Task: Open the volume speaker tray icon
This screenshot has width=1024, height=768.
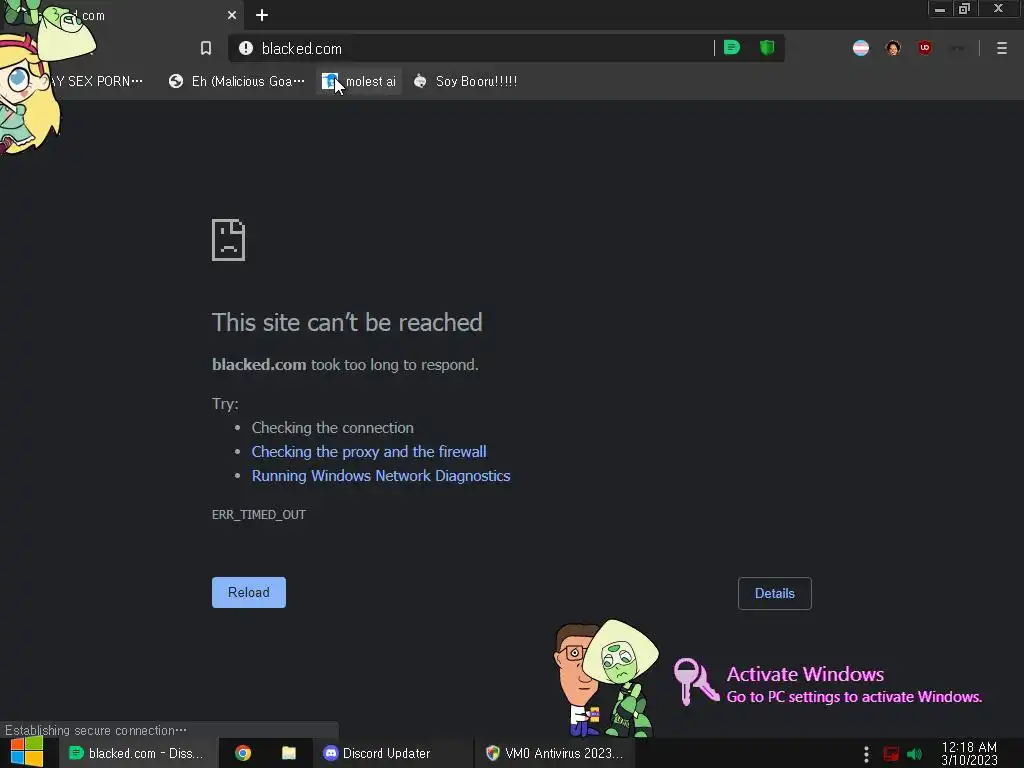Action: (x=914, y=754)
